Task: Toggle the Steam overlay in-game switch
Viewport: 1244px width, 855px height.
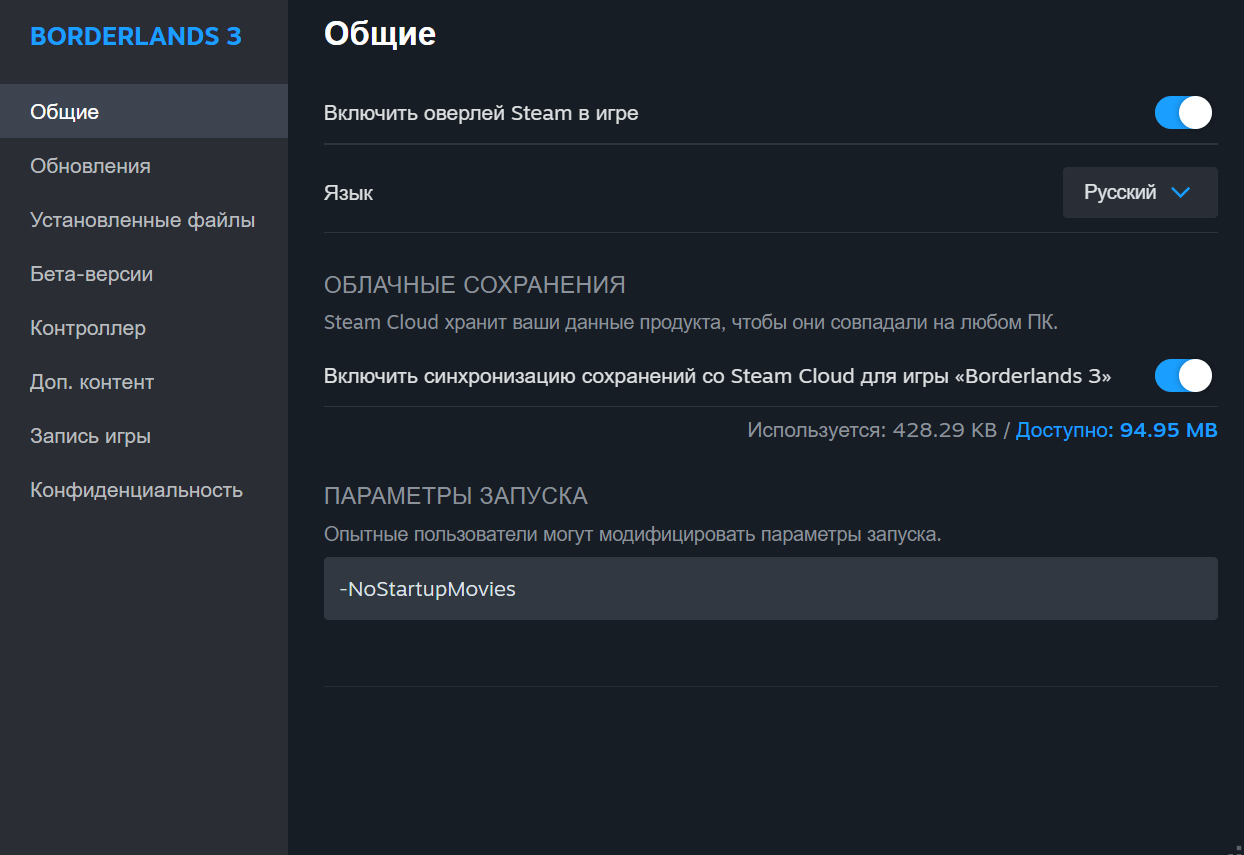Action: [x=1183, y=113]
